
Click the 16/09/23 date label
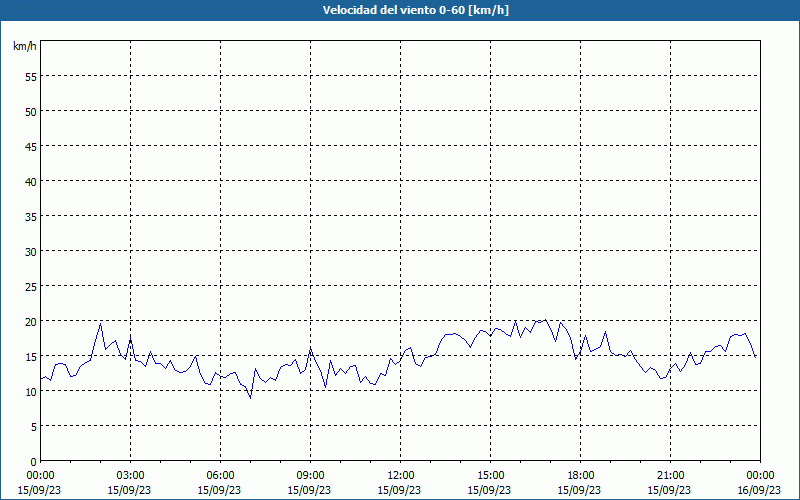pyautogui.click(x=759, y=490)
